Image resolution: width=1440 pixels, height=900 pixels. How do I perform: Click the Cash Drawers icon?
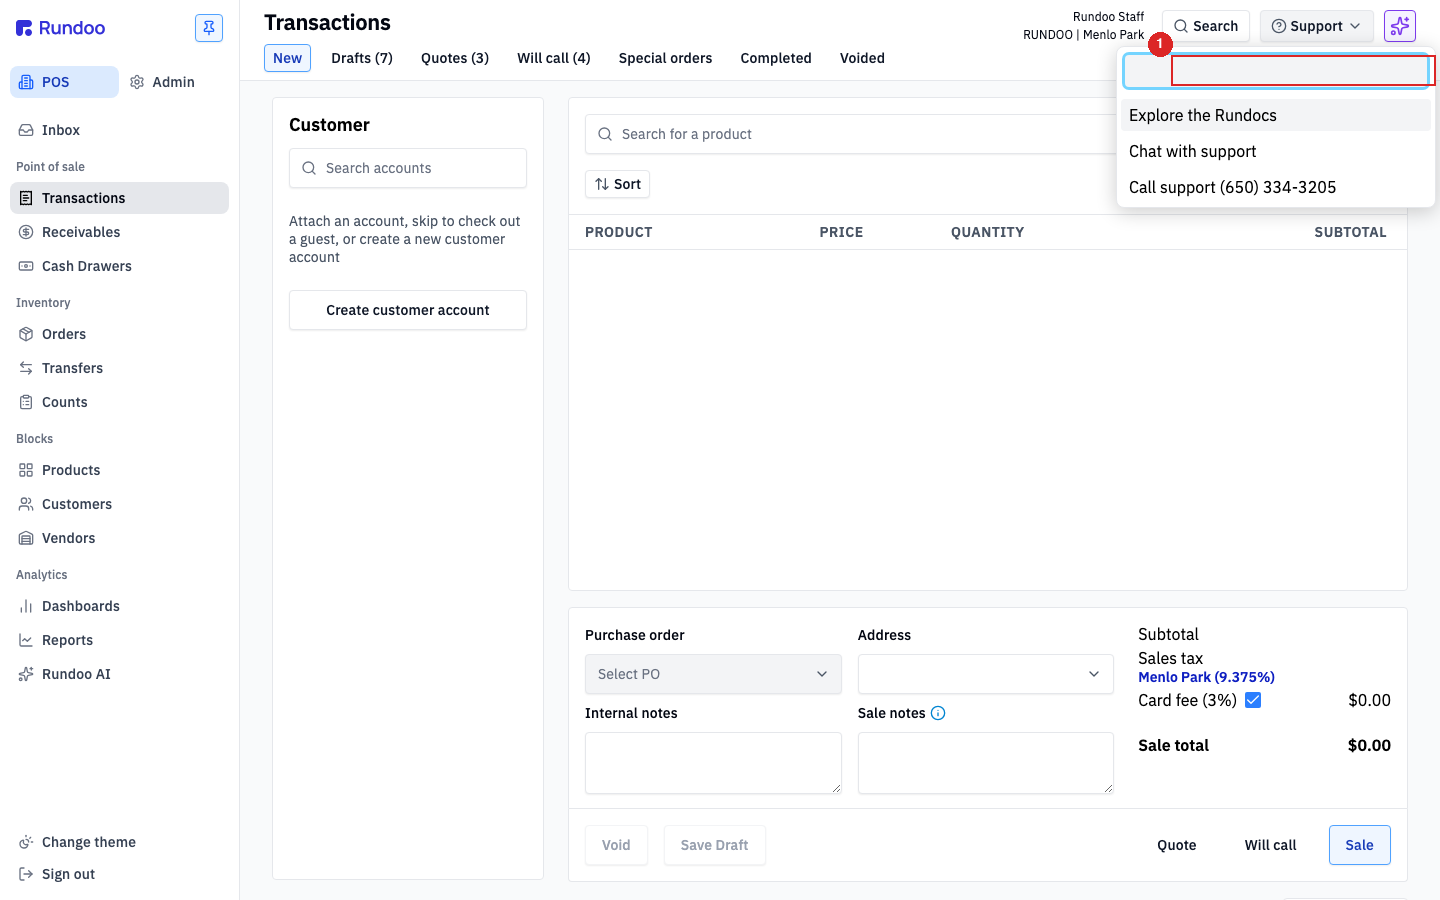coord(26,266)
